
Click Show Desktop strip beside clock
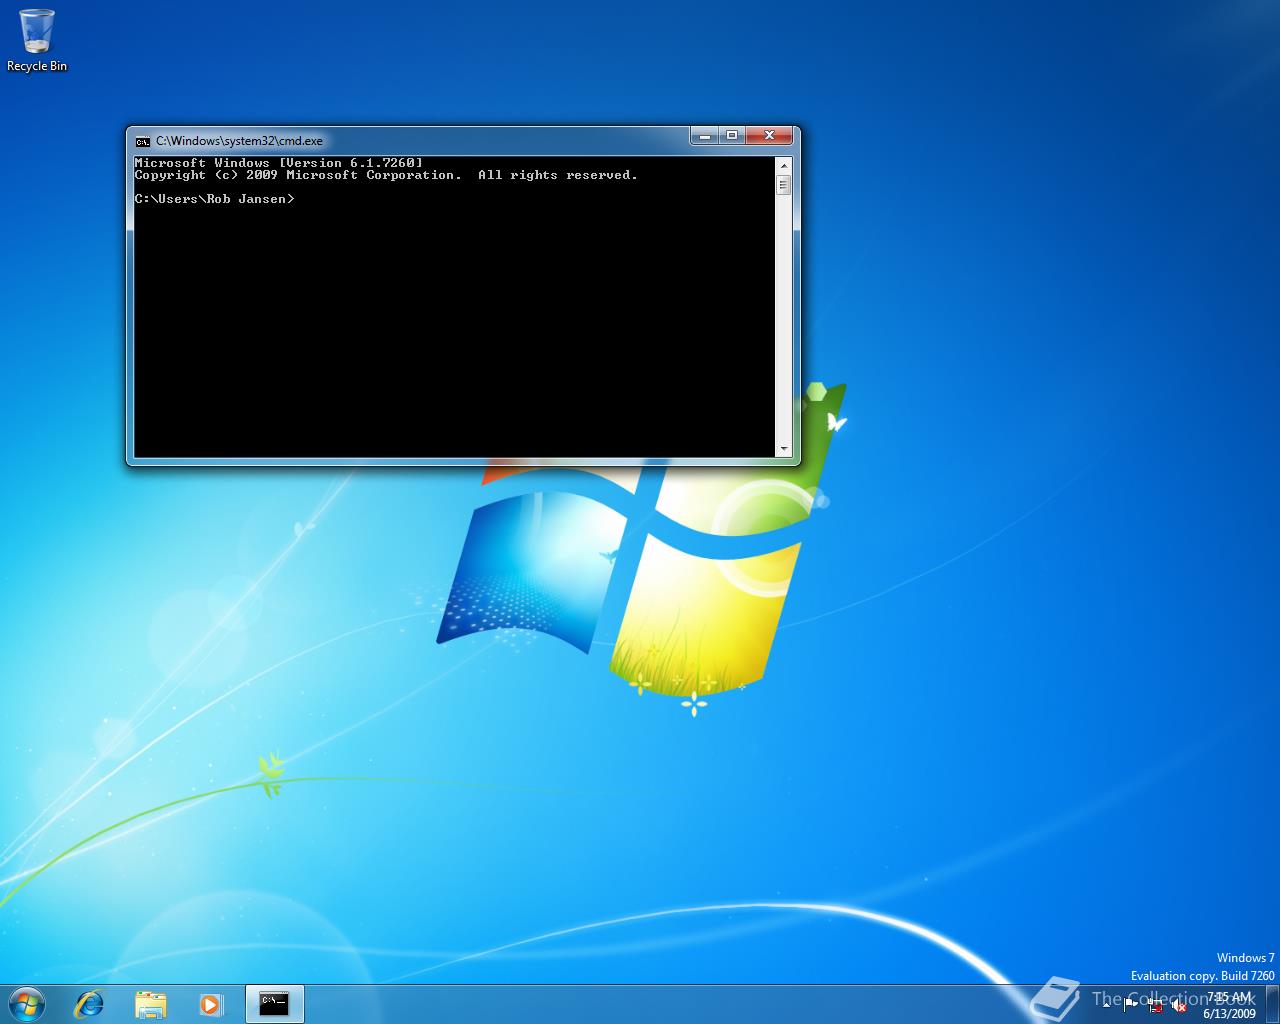pyautogui.click(x=1272, y=1004)
